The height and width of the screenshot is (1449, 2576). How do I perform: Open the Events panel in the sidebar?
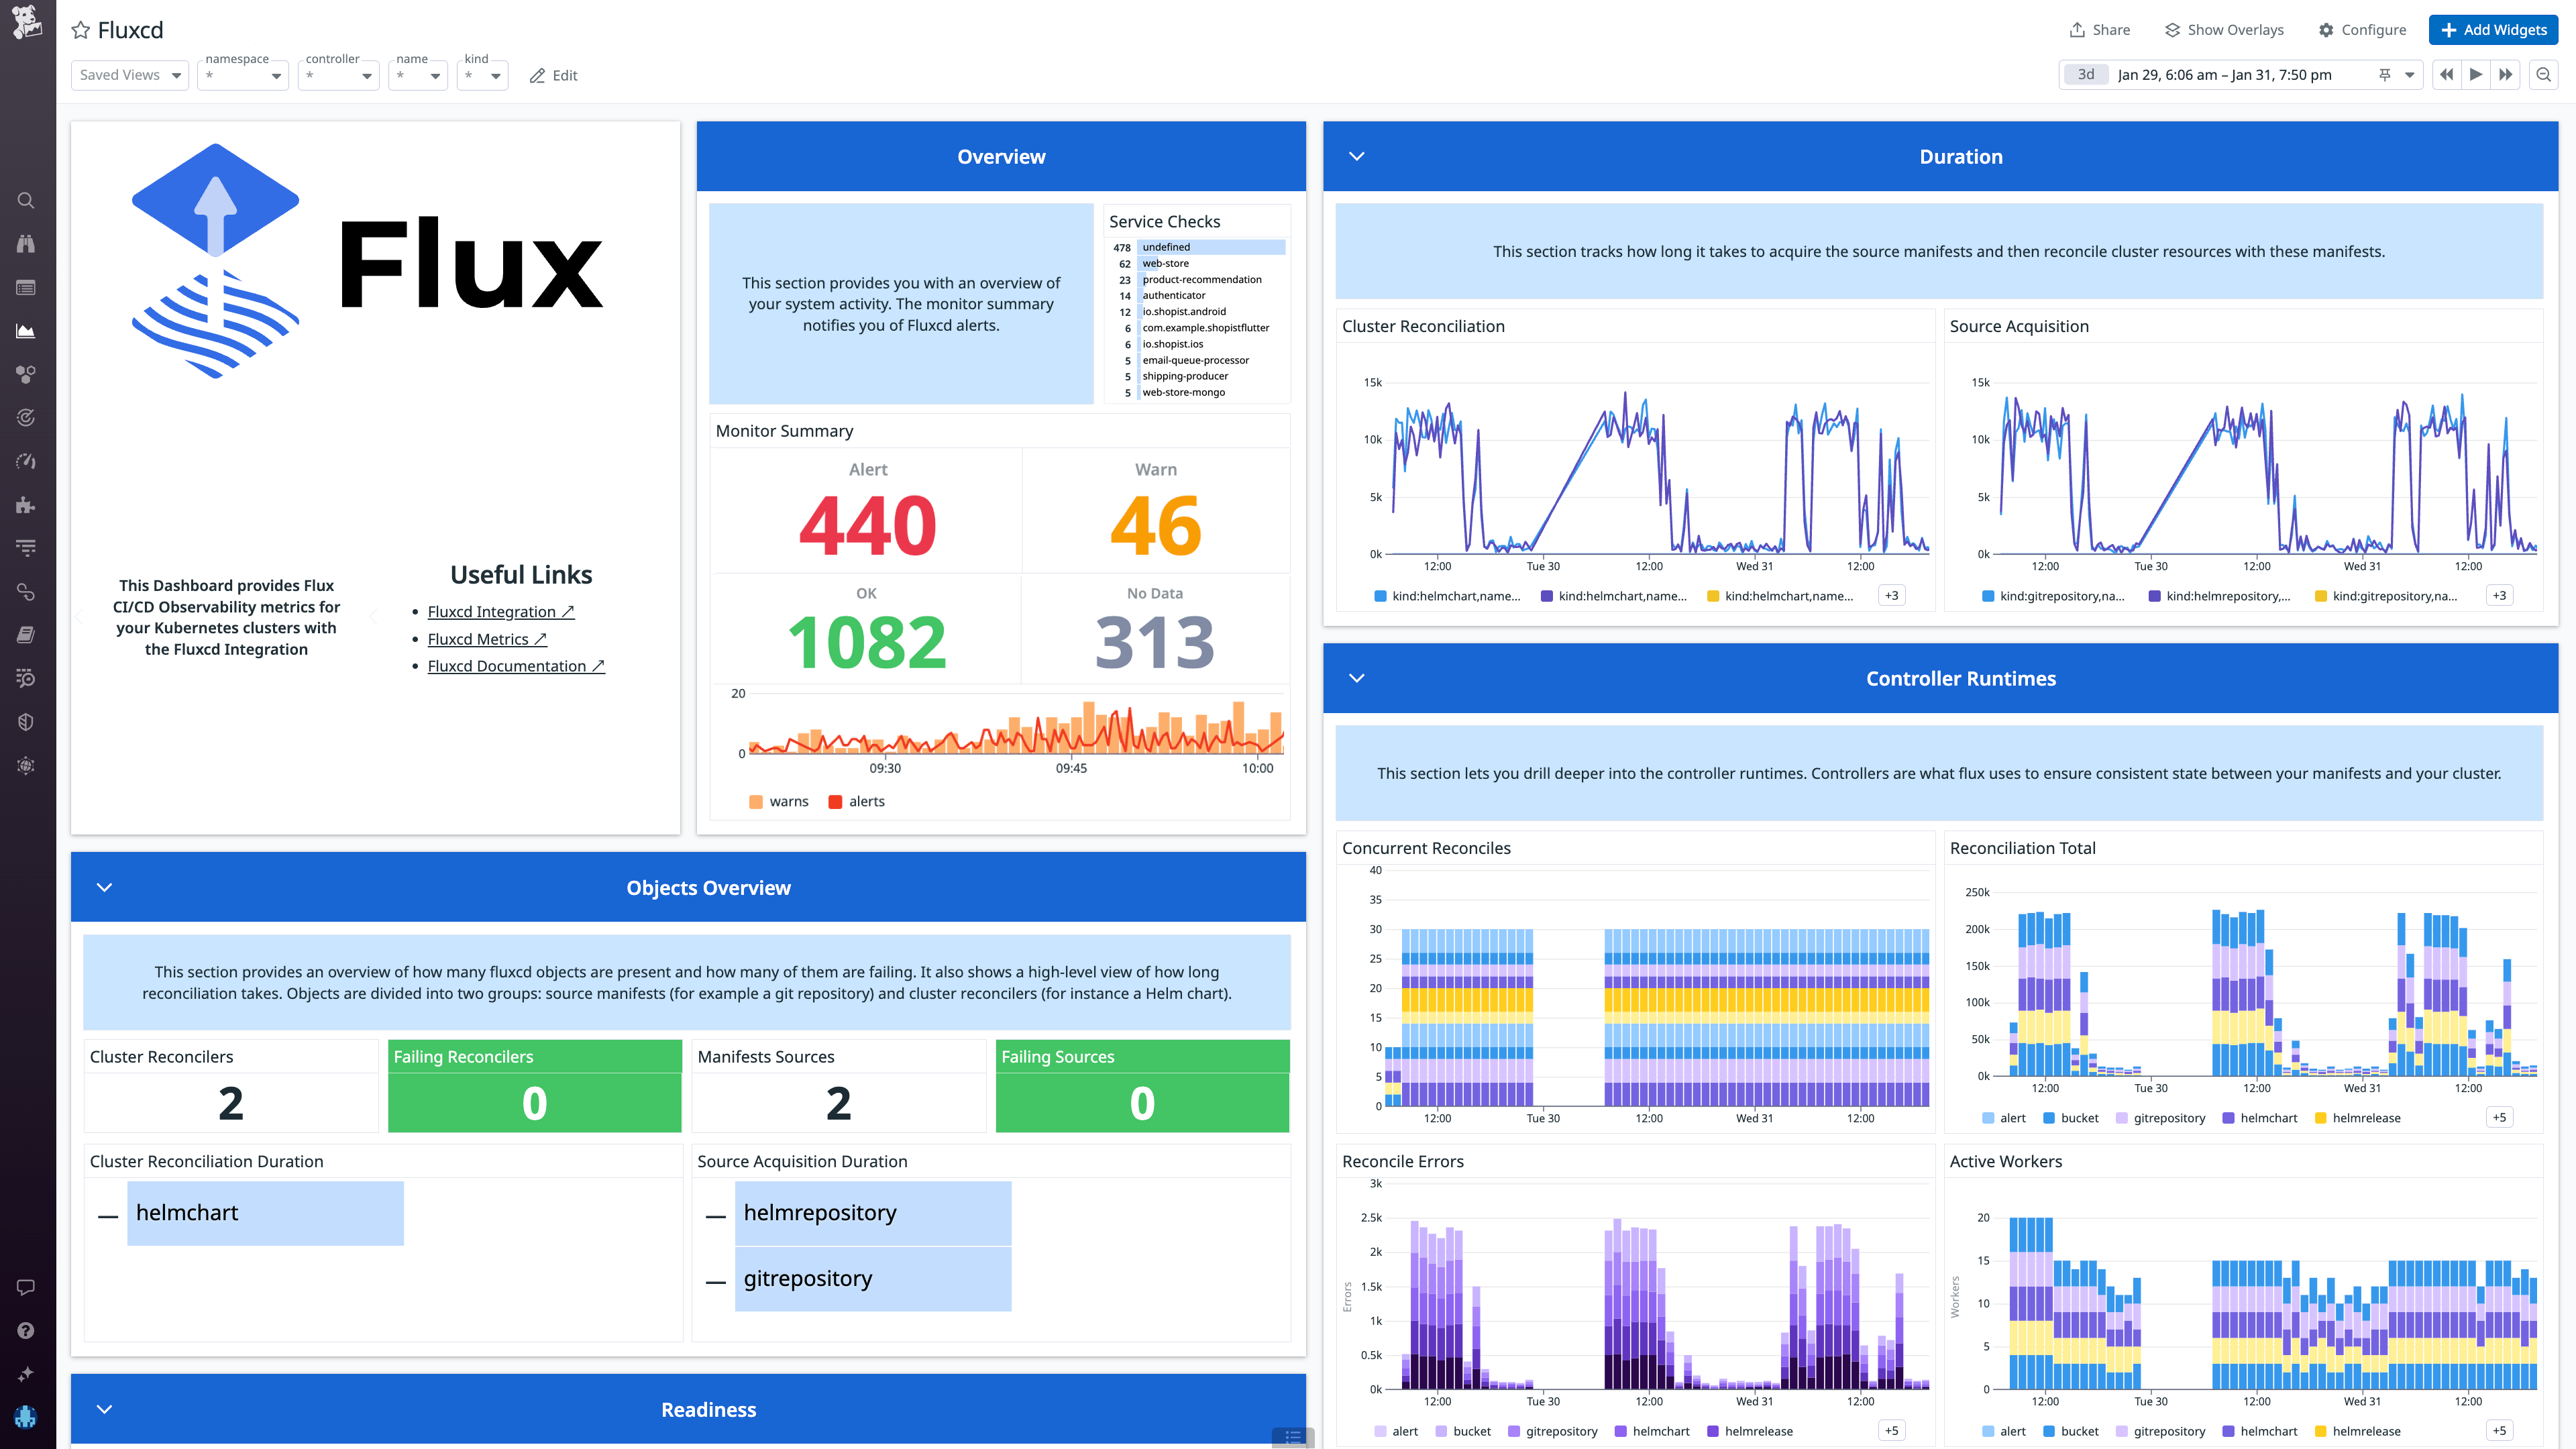26,287
